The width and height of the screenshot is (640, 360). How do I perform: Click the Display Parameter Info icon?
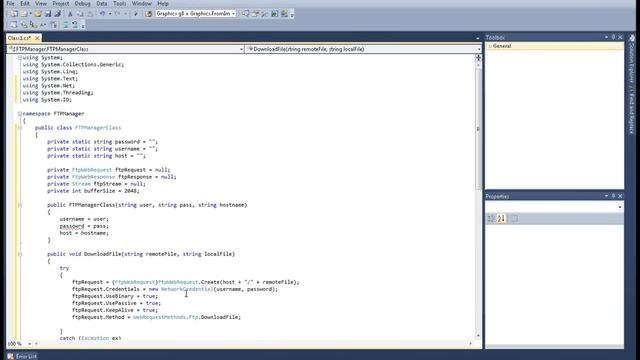[24, 25]
